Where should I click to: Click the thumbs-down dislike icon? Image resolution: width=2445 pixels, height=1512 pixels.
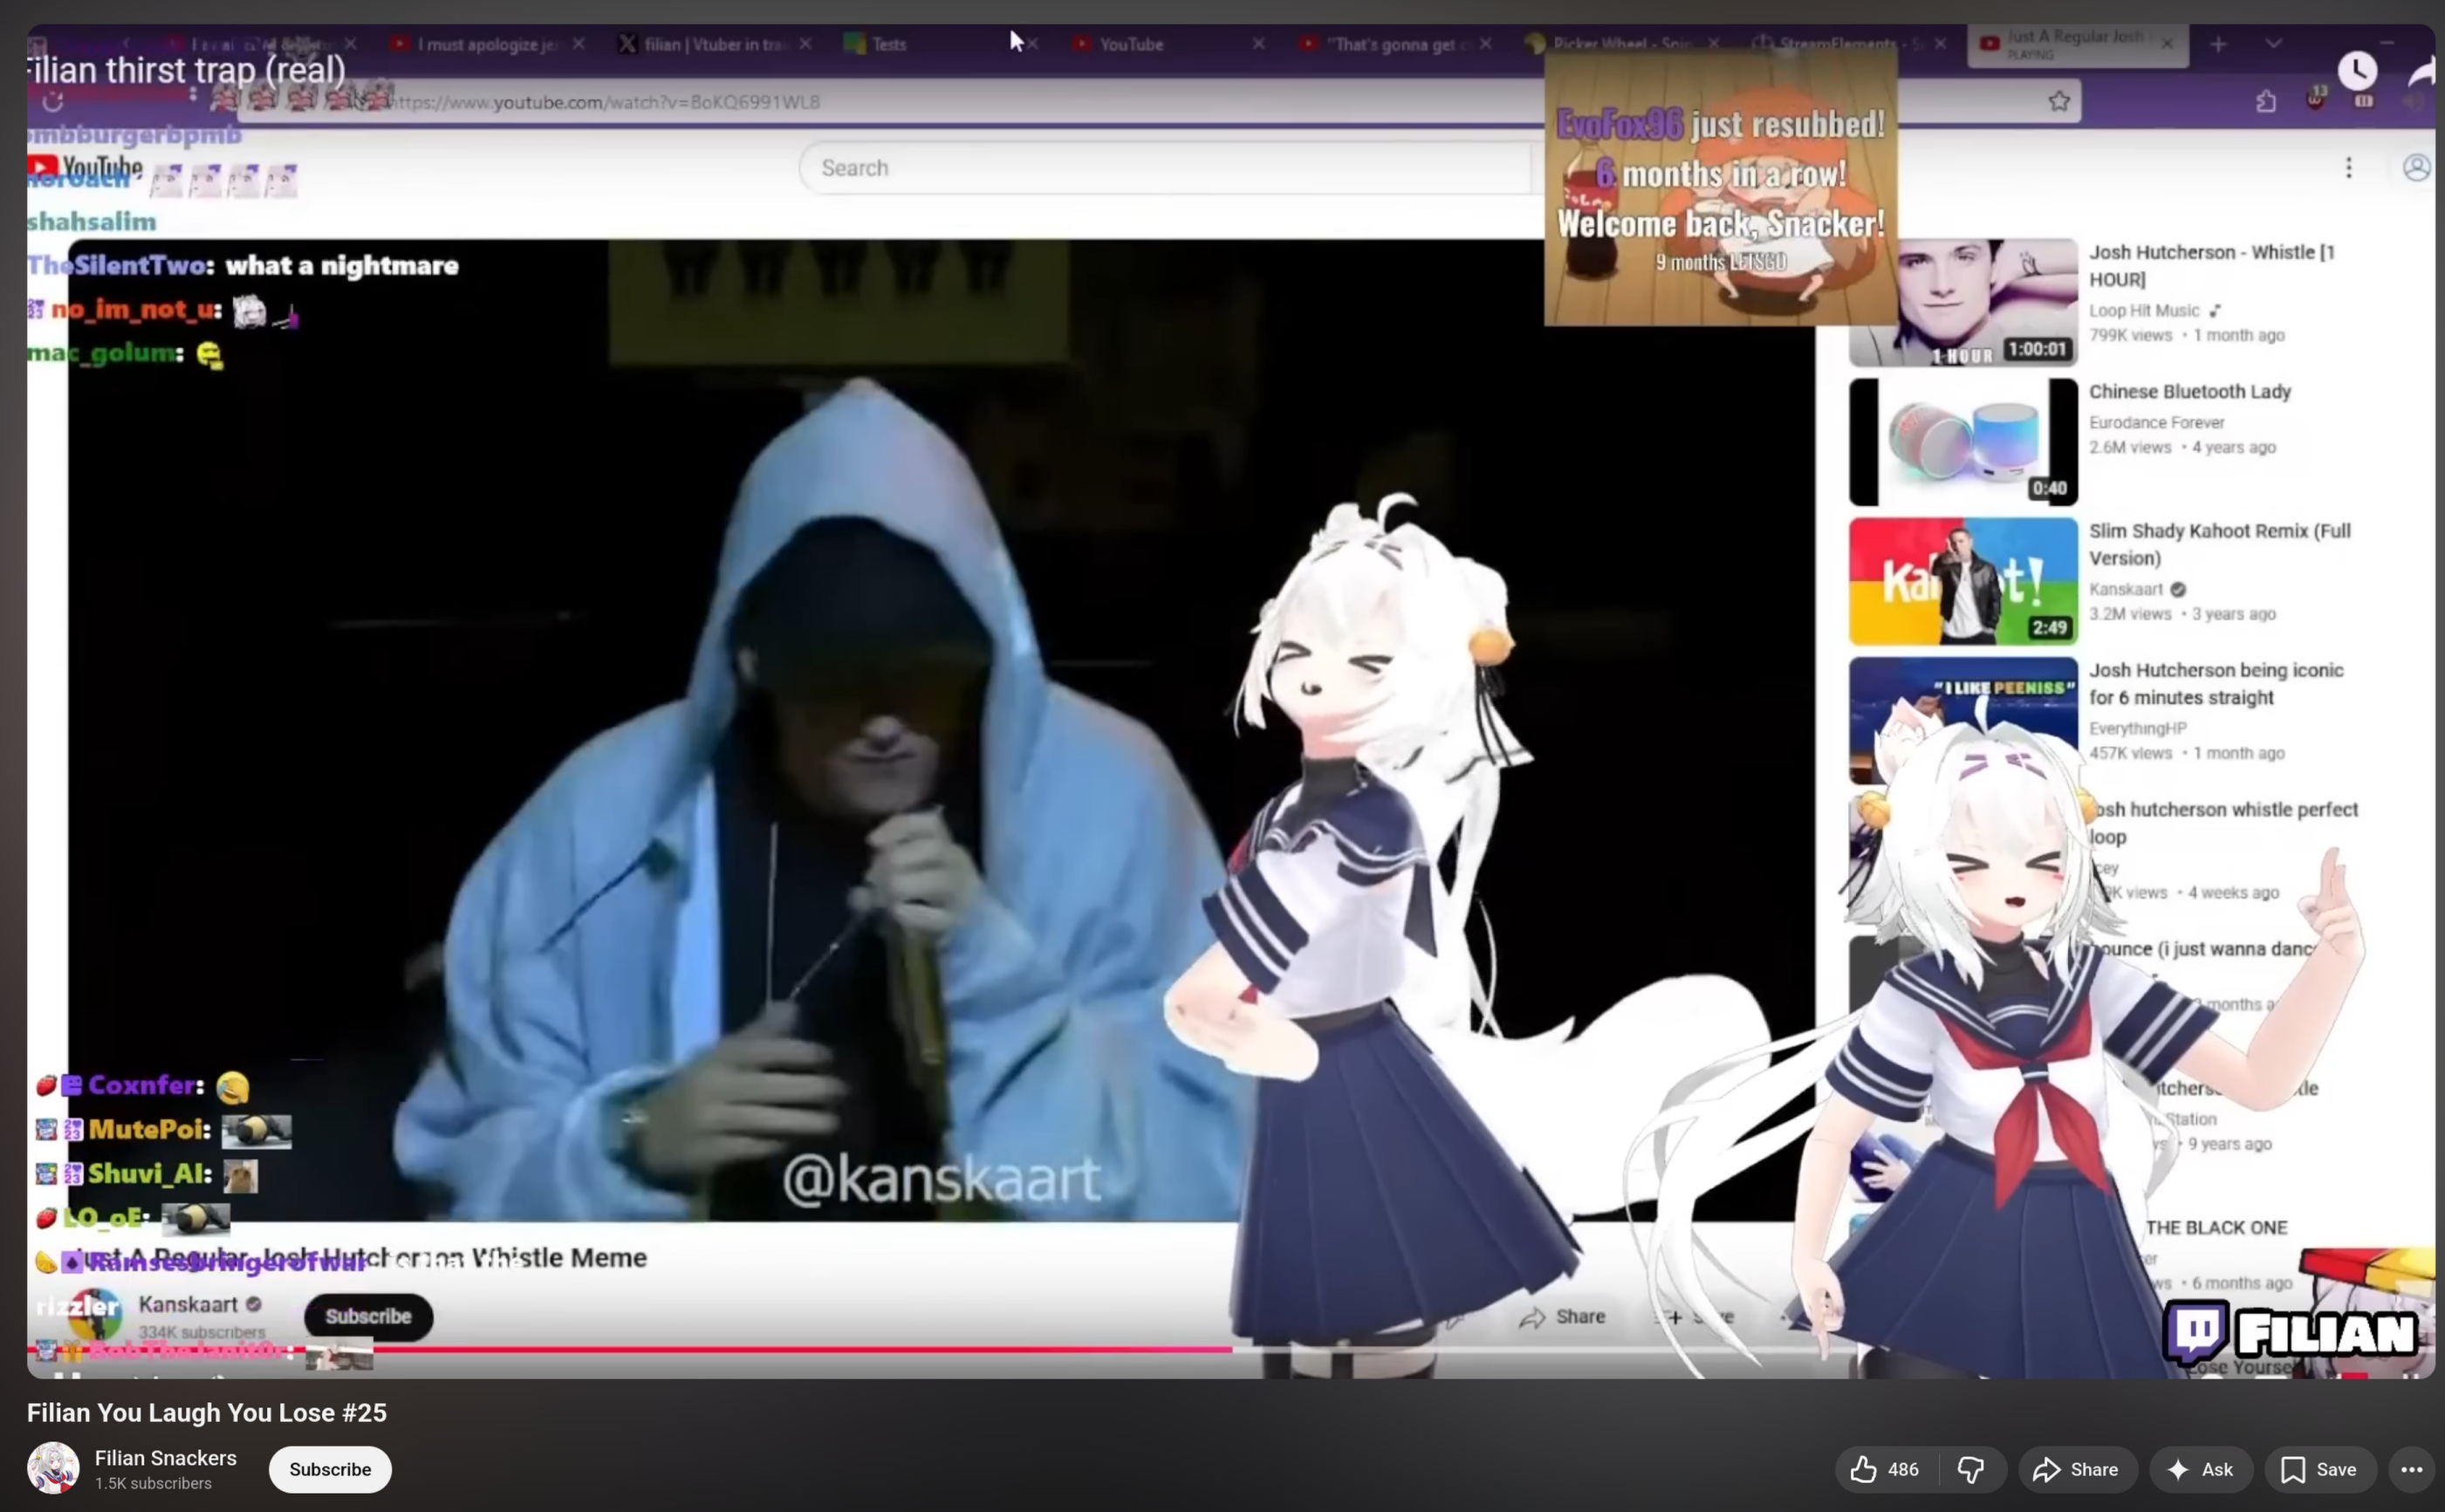[1970, 1469]
